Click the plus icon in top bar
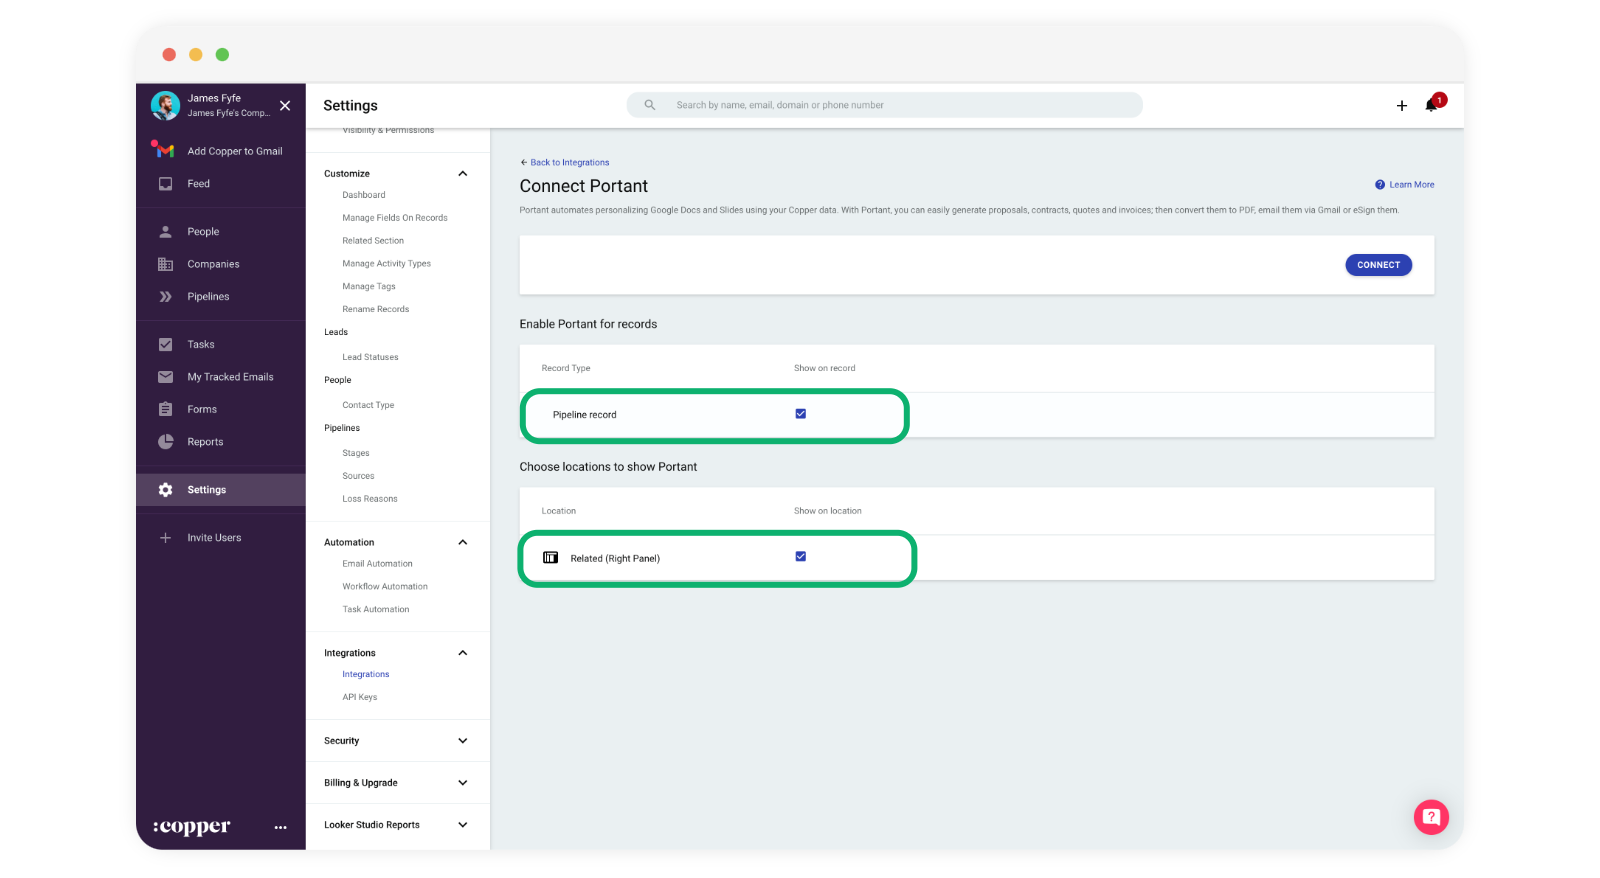The width and height of the screenshot is (1600, 878). pyautogui.click(x=1401, y=106)
